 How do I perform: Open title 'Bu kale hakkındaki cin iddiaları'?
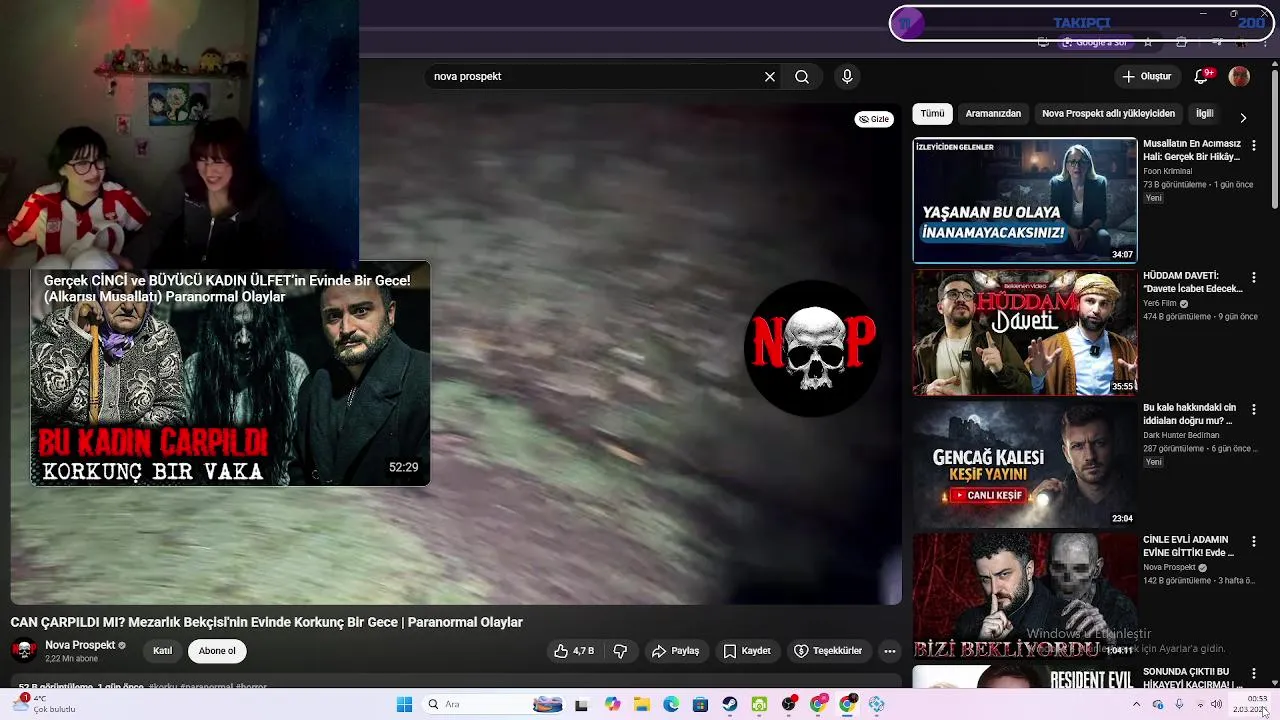1190,414
